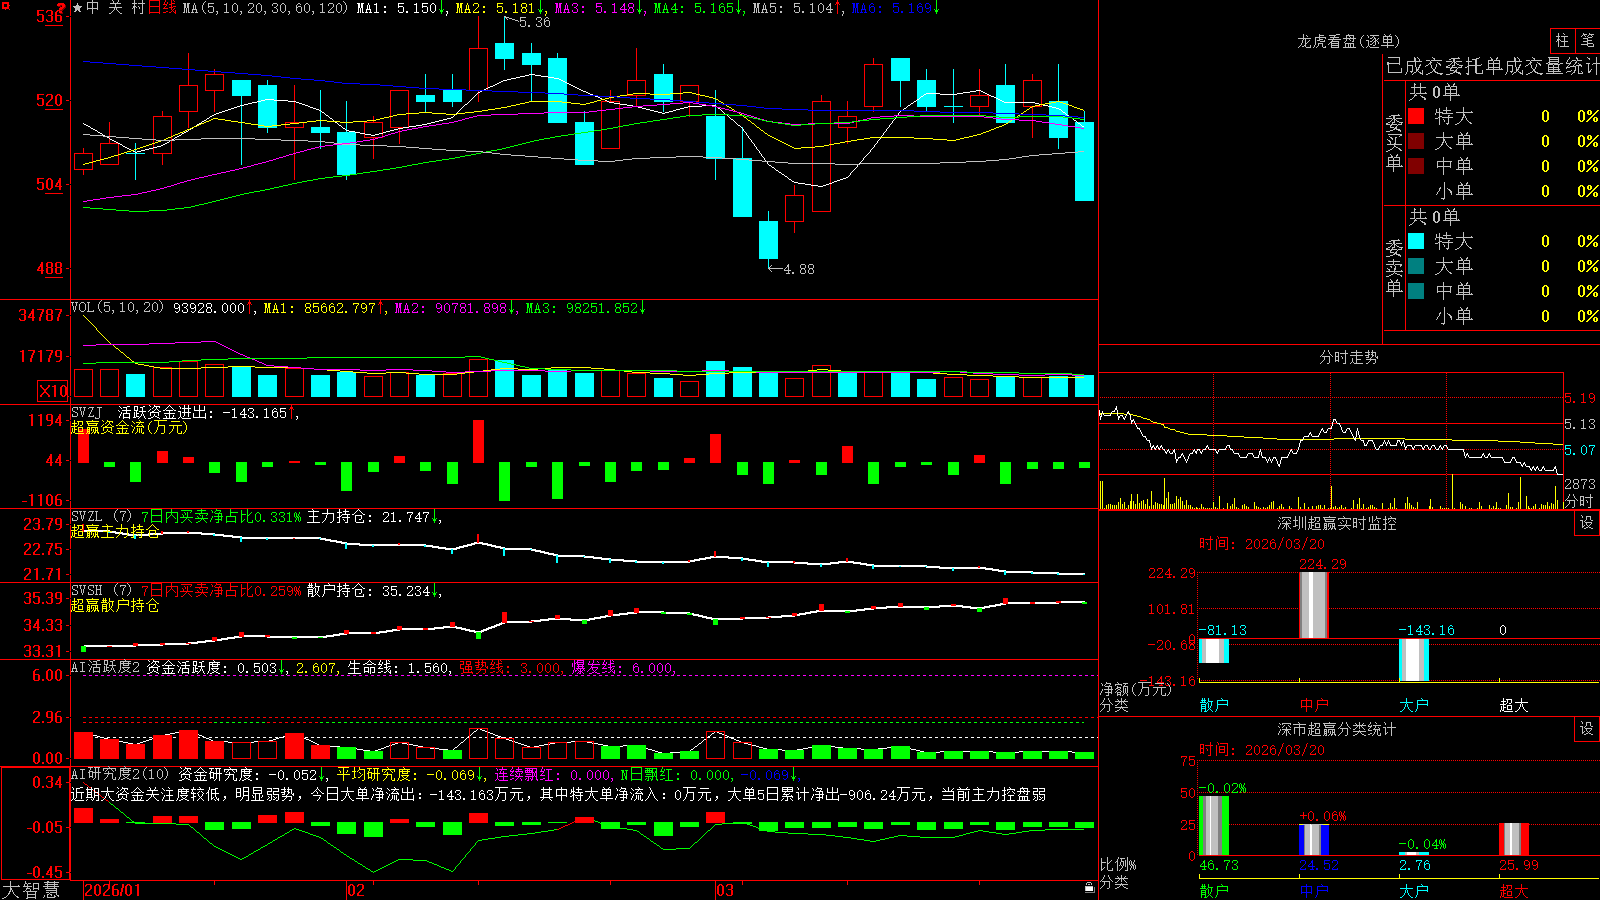Click the 净额(万元) axis label
The height and width of the screenshot is (900, 1600).
coord(1136,689)
